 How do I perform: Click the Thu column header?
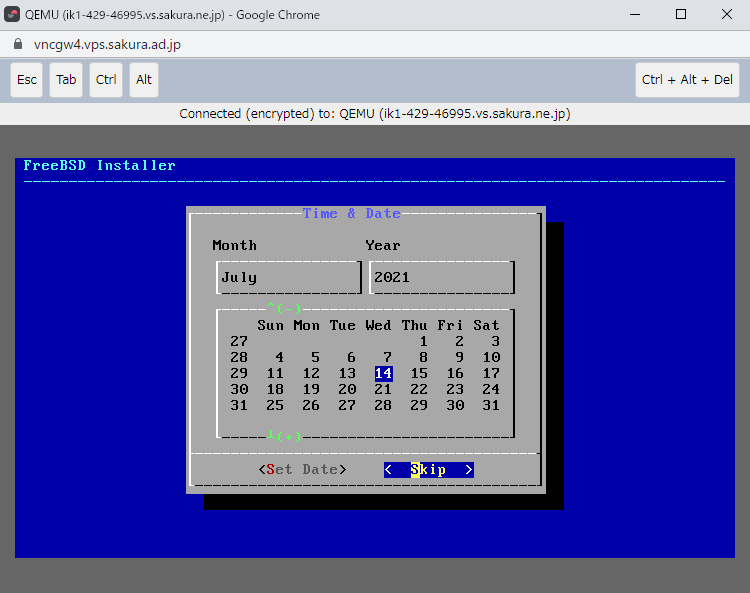pos(415,325)
